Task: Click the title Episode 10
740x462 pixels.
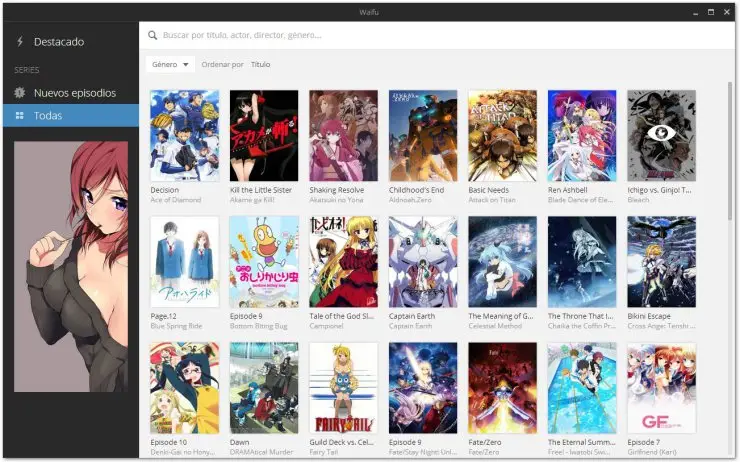Action: 168,442
